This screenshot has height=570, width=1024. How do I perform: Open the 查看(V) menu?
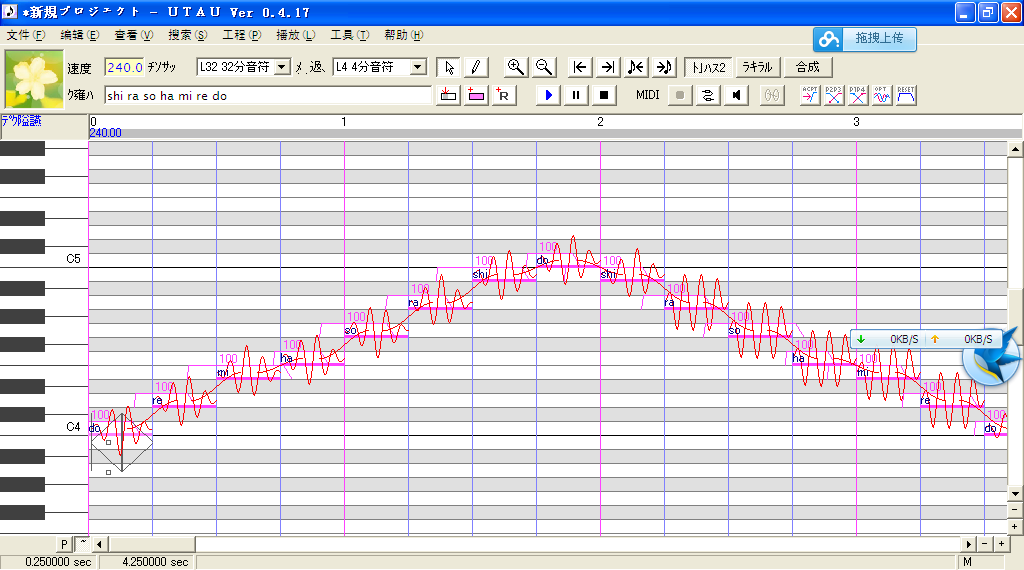(x=133, y=35)
